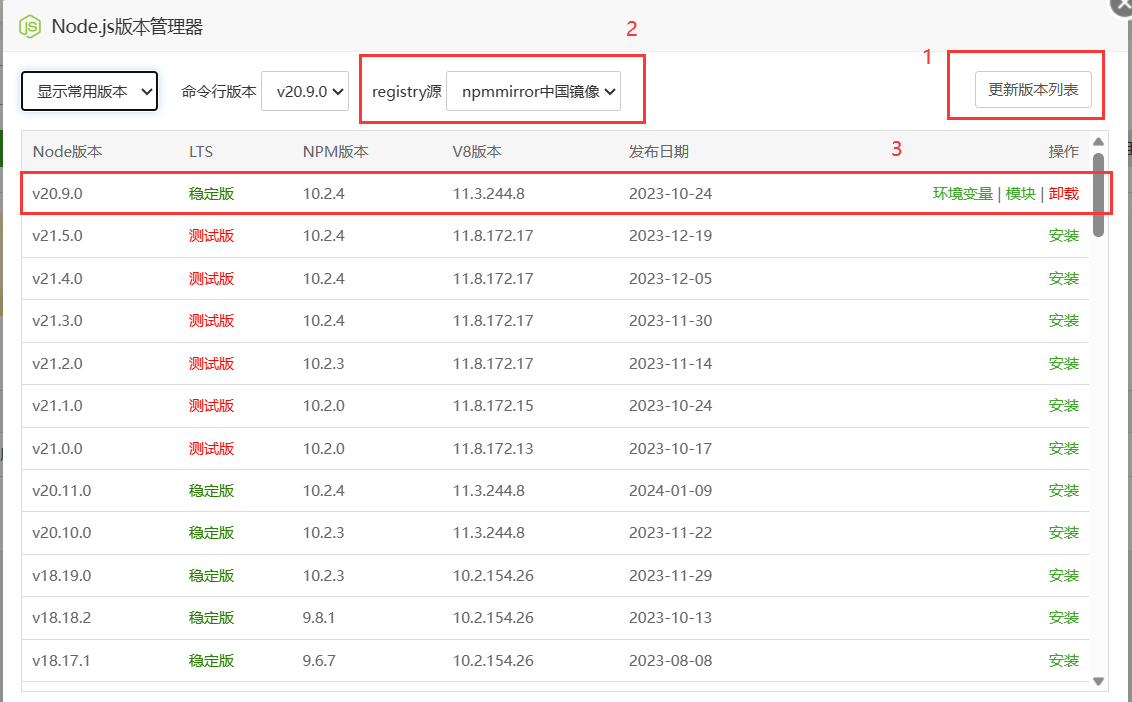Click 安装 for v21.2.0

tap(1064, 363)
